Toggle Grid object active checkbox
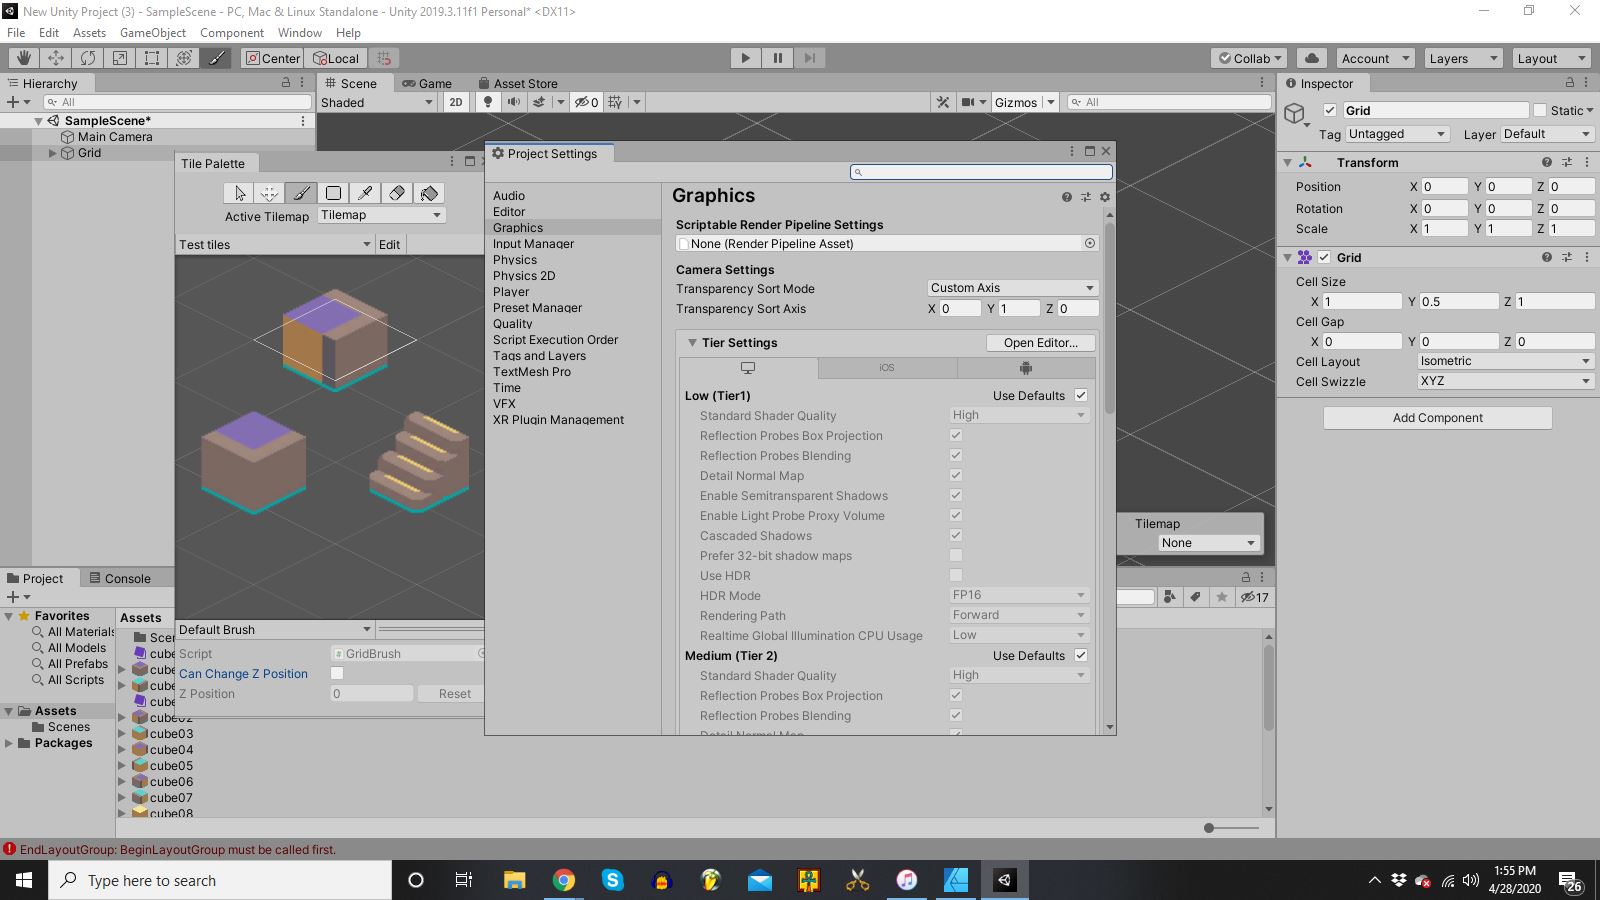 point(1330,110)
